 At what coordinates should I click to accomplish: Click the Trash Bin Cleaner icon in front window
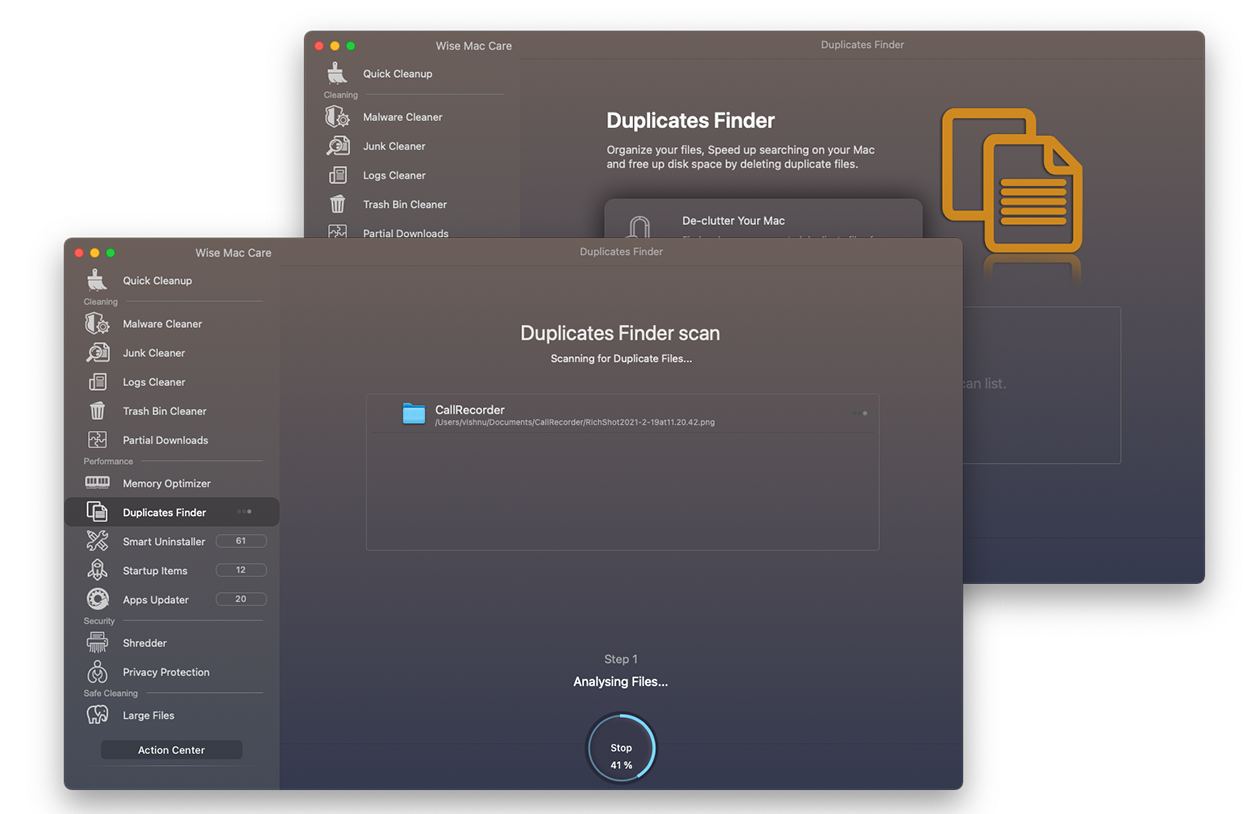point(97,411)
